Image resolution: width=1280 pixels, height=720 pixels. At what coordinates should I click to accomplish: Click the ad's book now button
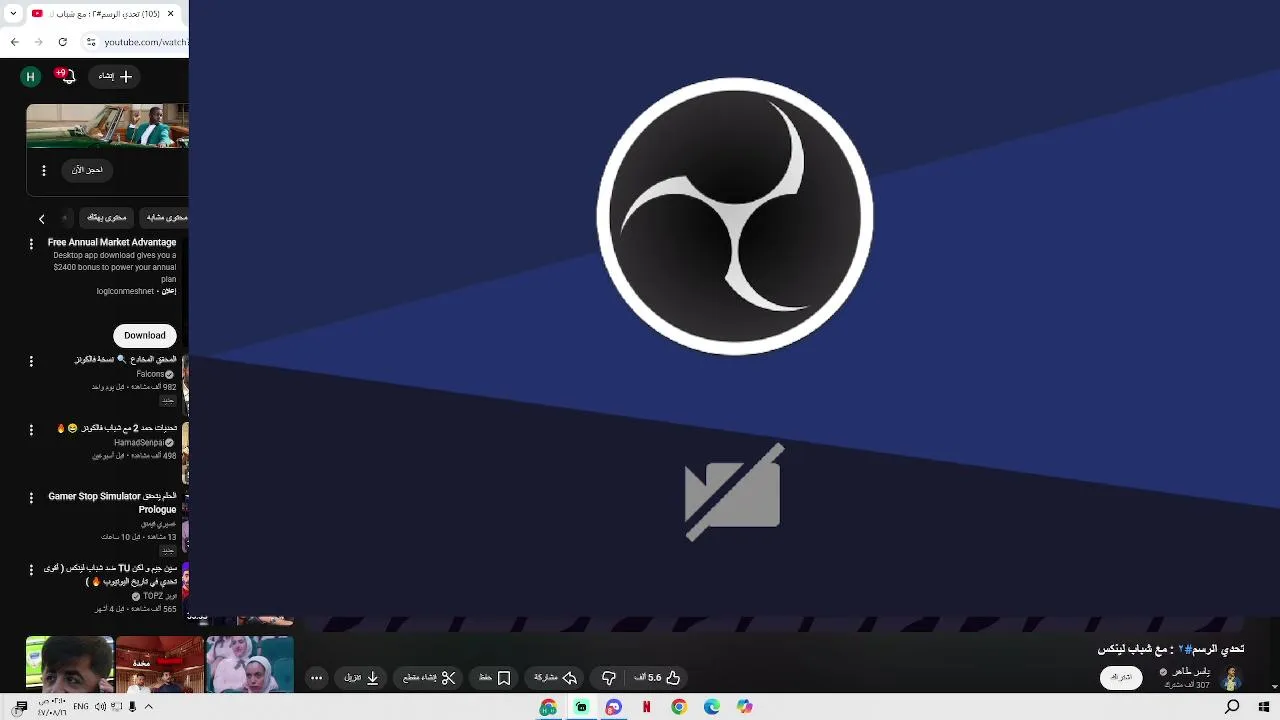87,170
